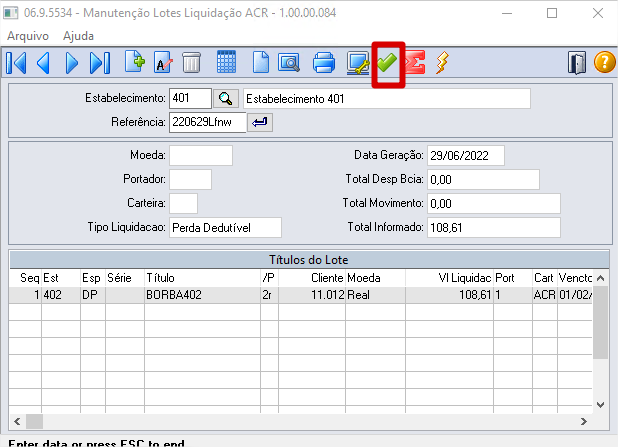Viewport: 618px width, 447px height.
Task: Click the lightning bolt icon
Action: (442, 63)
